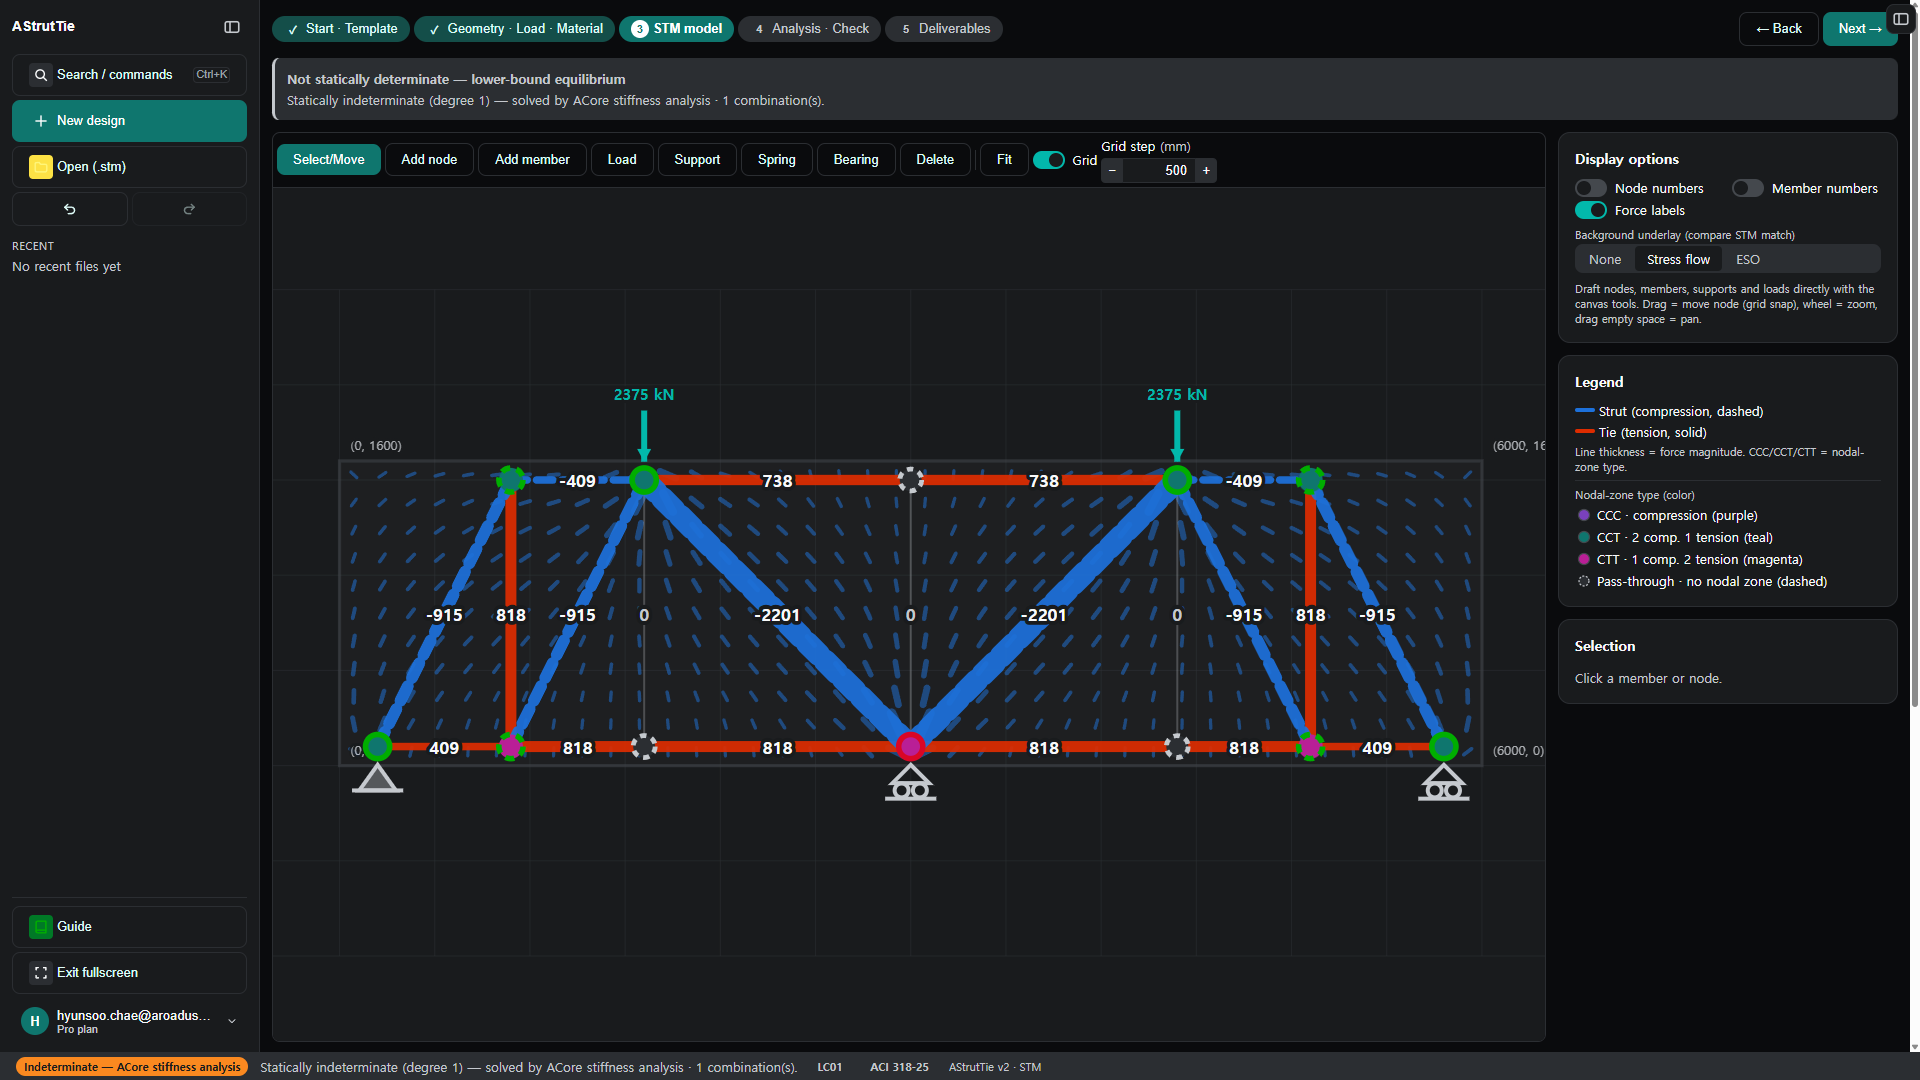Decrease grid step with minus button
Image resolution: width=1920 pixels, height=1080 pixels.
(x=1112, y=171)
